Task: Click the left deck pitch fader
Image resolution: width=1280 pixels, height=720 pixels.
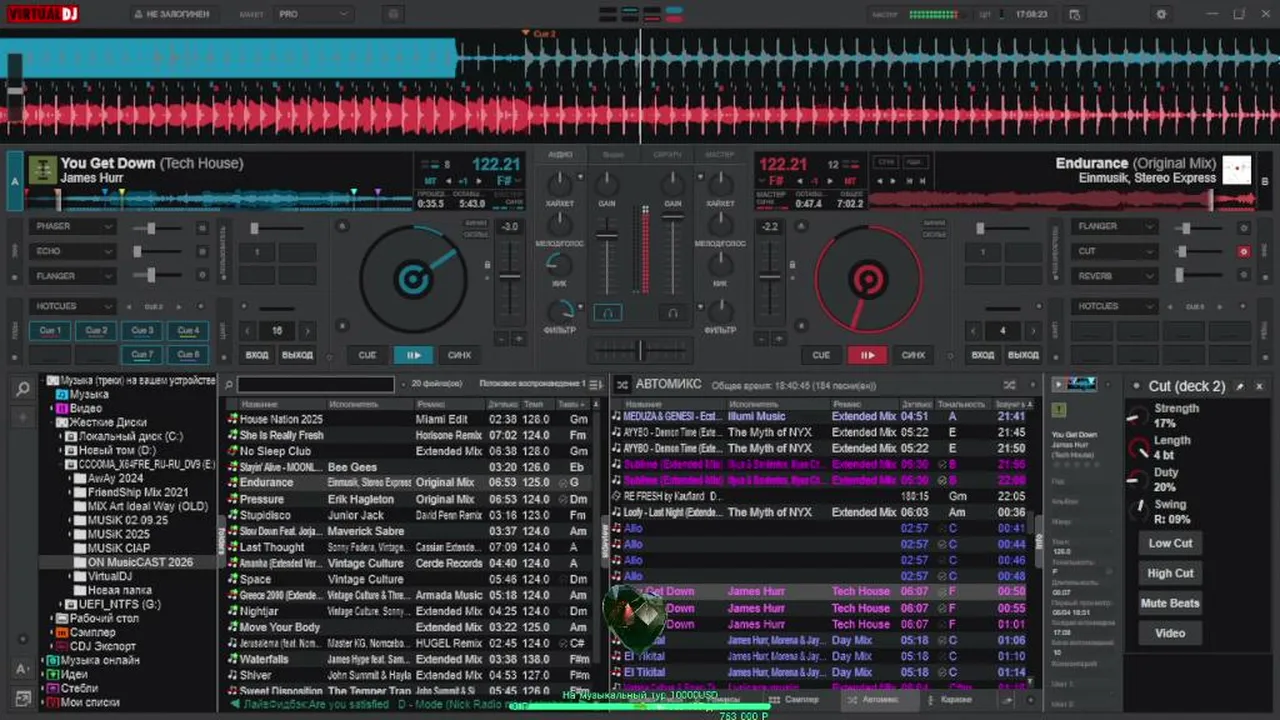Action: 510,278
